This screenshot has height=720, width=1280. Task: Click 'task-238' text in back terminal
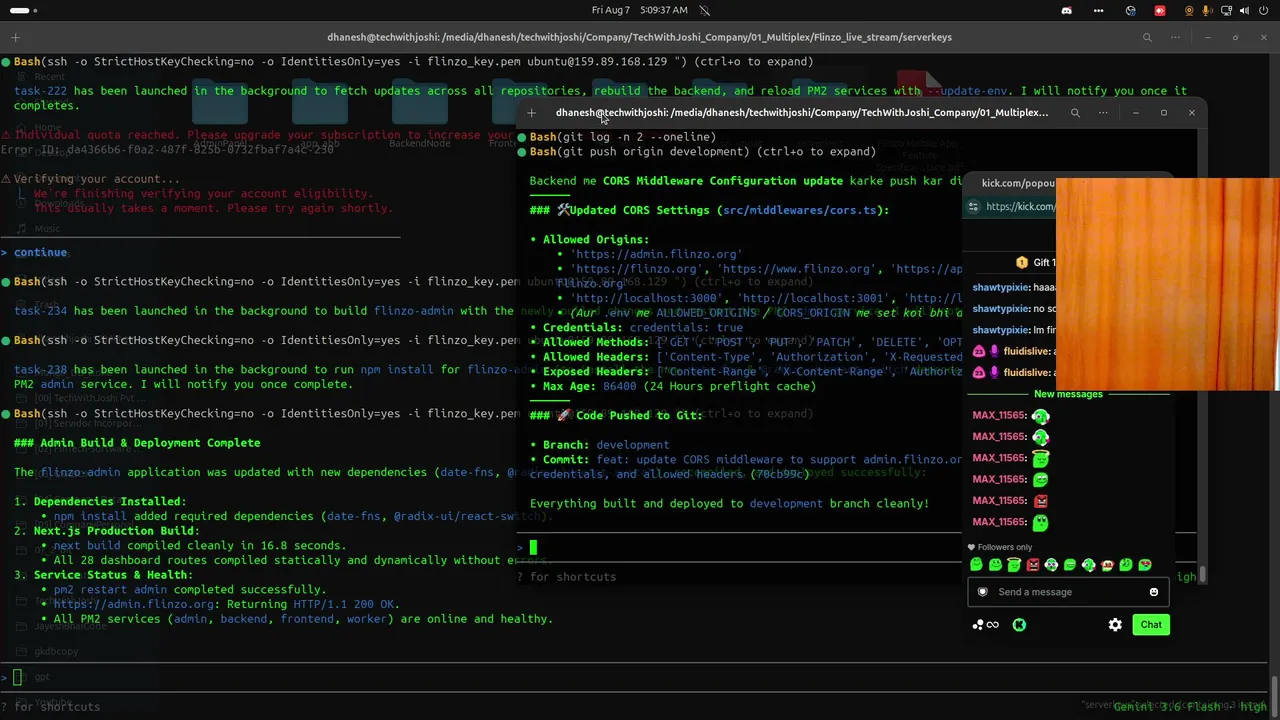coord(40,370)
